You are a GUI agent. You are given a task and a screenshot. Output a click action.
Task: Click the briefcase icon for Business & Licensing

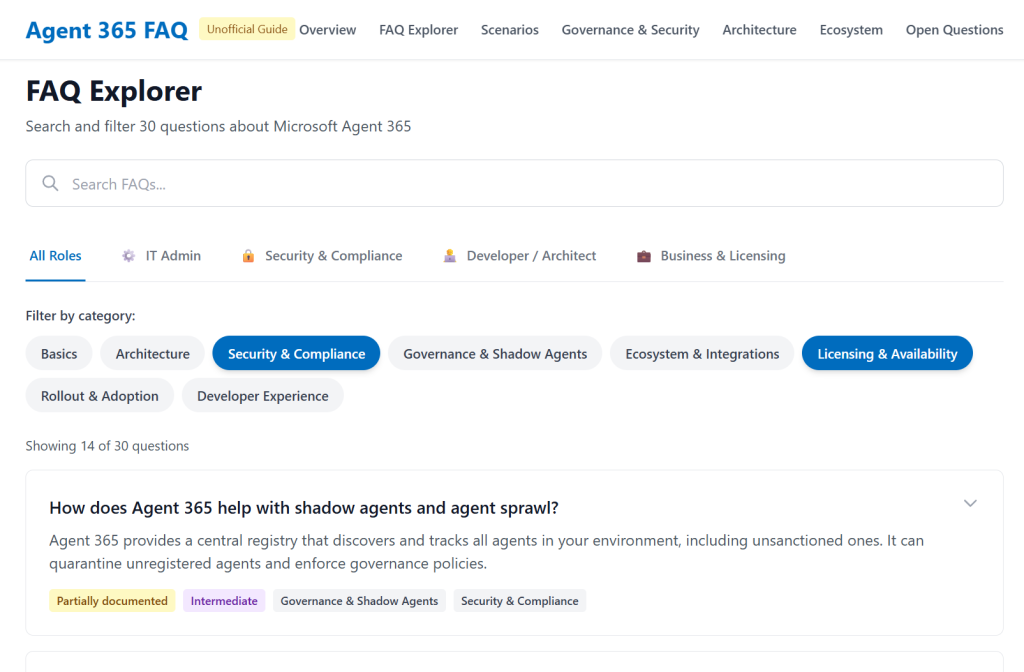[644, 256]
